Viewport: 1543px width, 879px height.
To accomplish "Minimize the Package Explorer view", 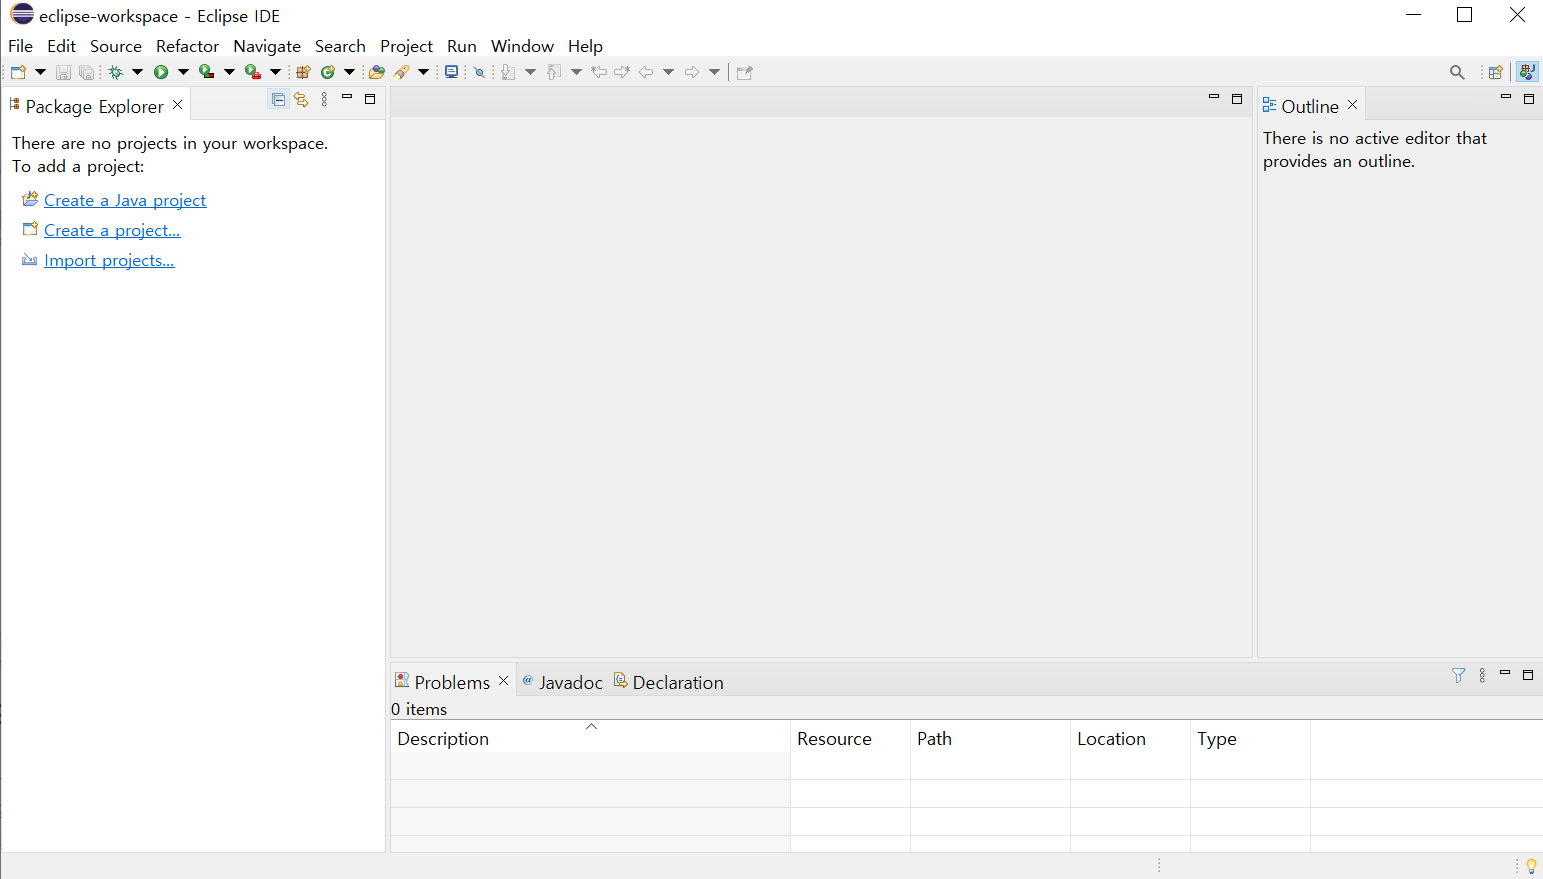I will 347,97.
